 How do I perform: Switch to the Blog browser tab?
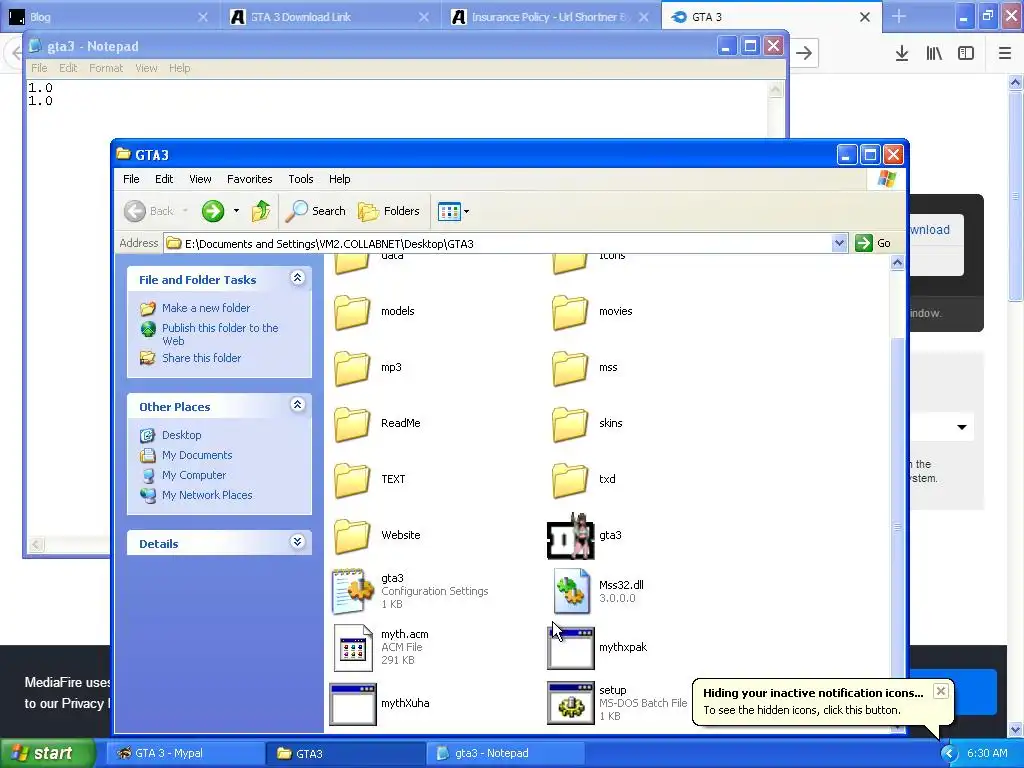109,17
